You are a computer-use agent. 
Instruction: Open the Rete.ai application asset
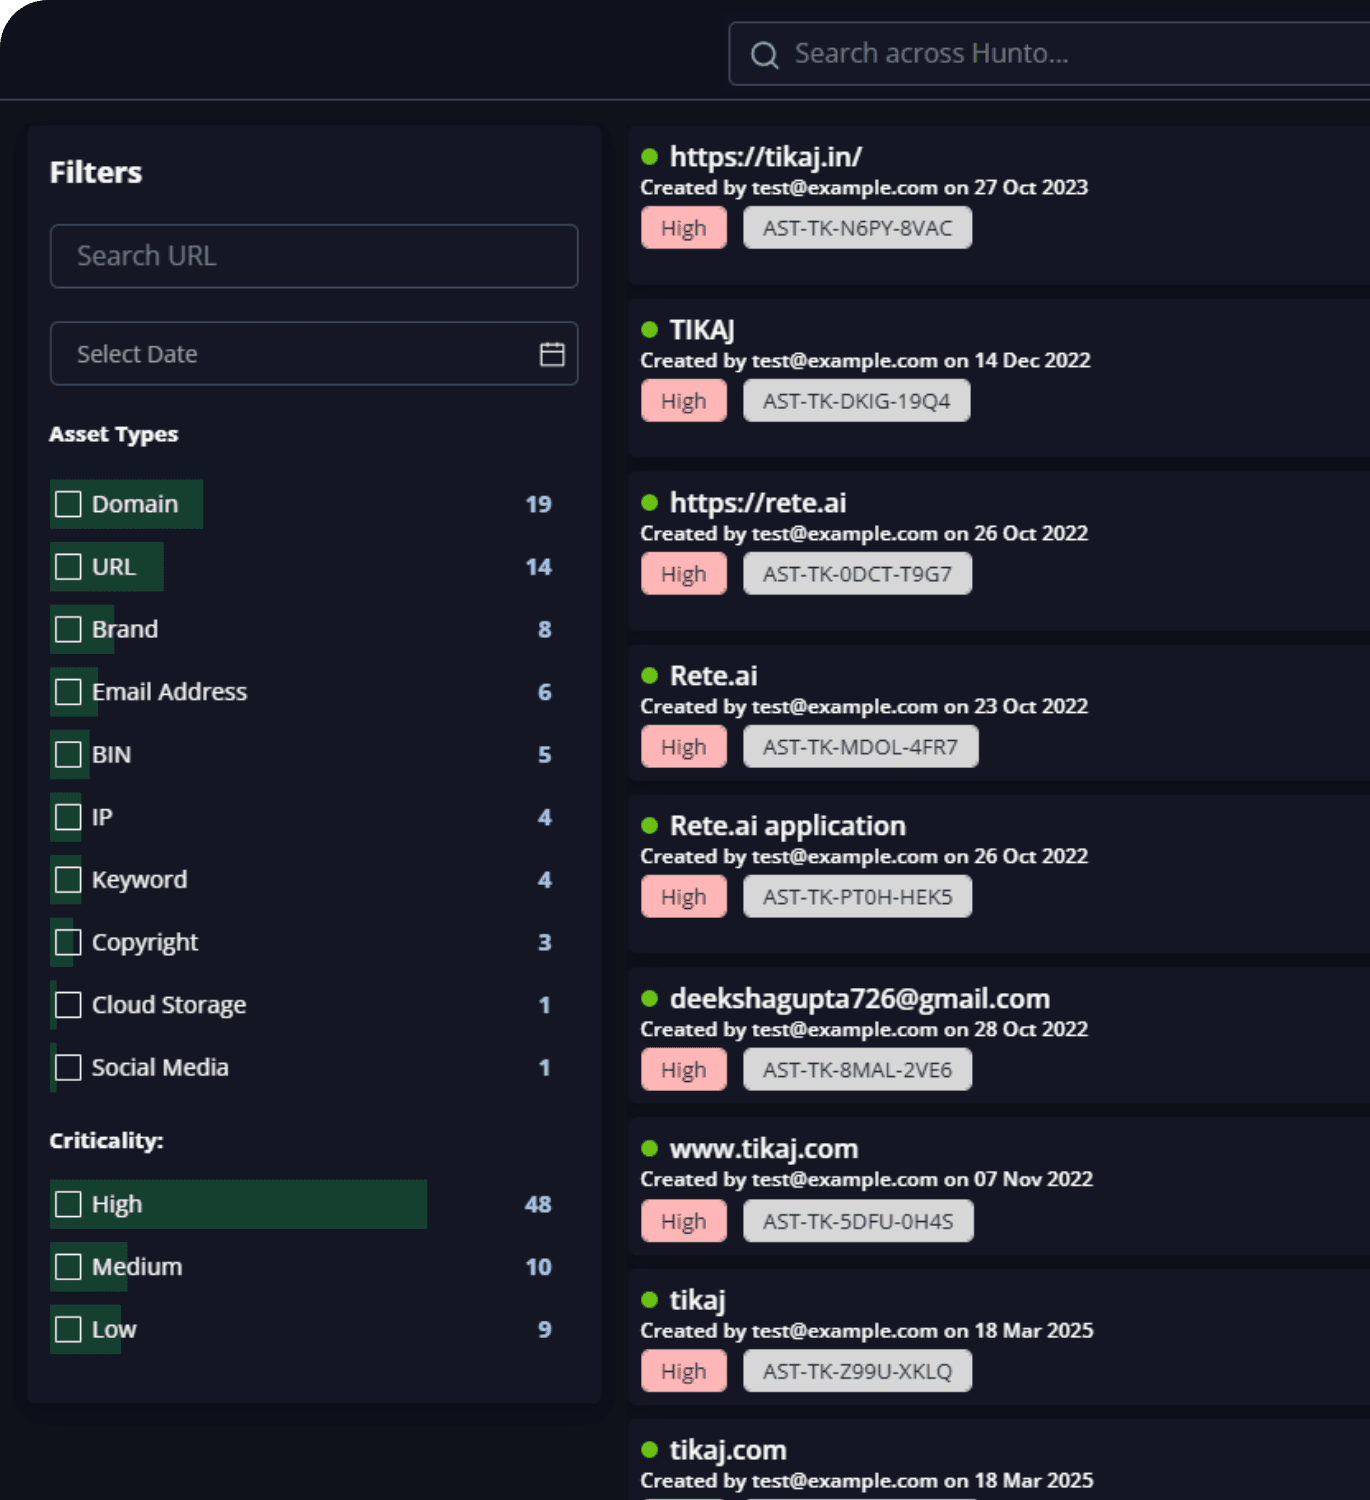point(787,826)
